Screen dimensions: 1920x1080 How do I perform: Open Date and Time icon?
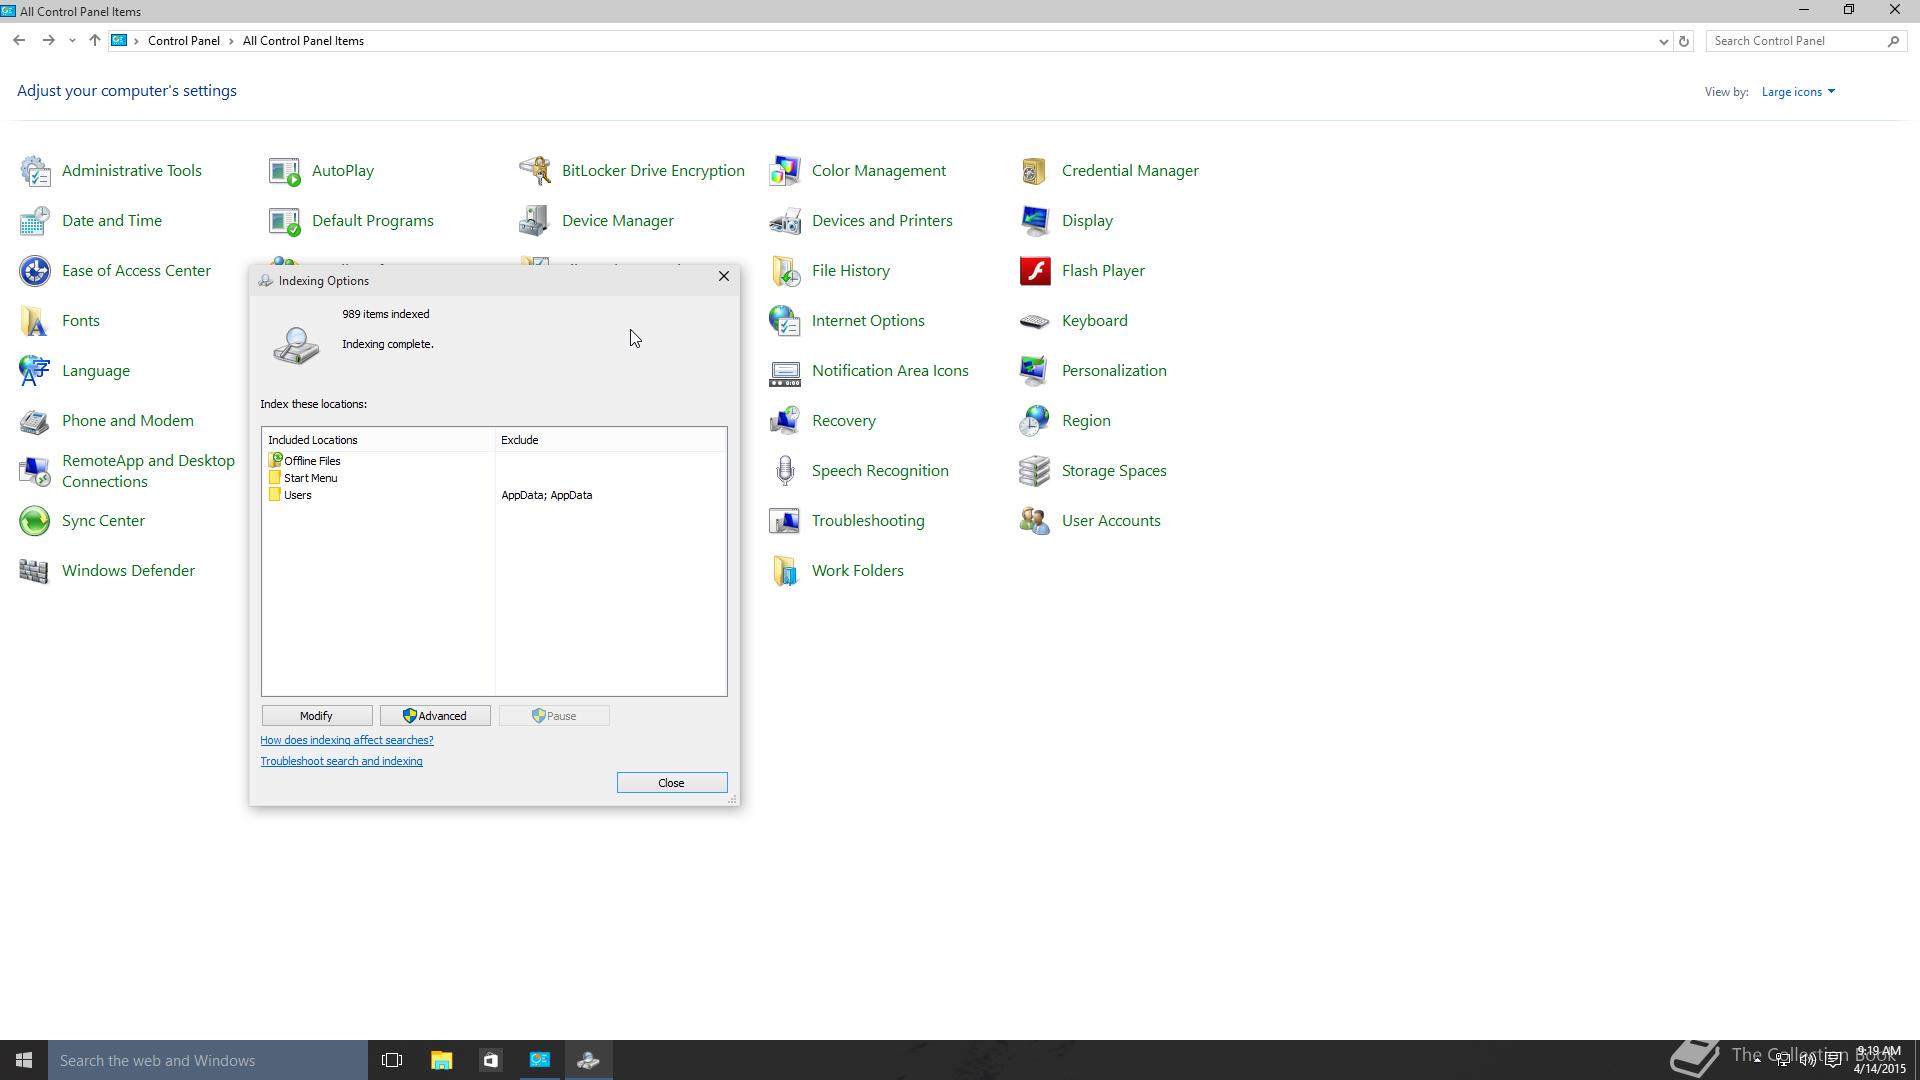click(x=35, y=221)
